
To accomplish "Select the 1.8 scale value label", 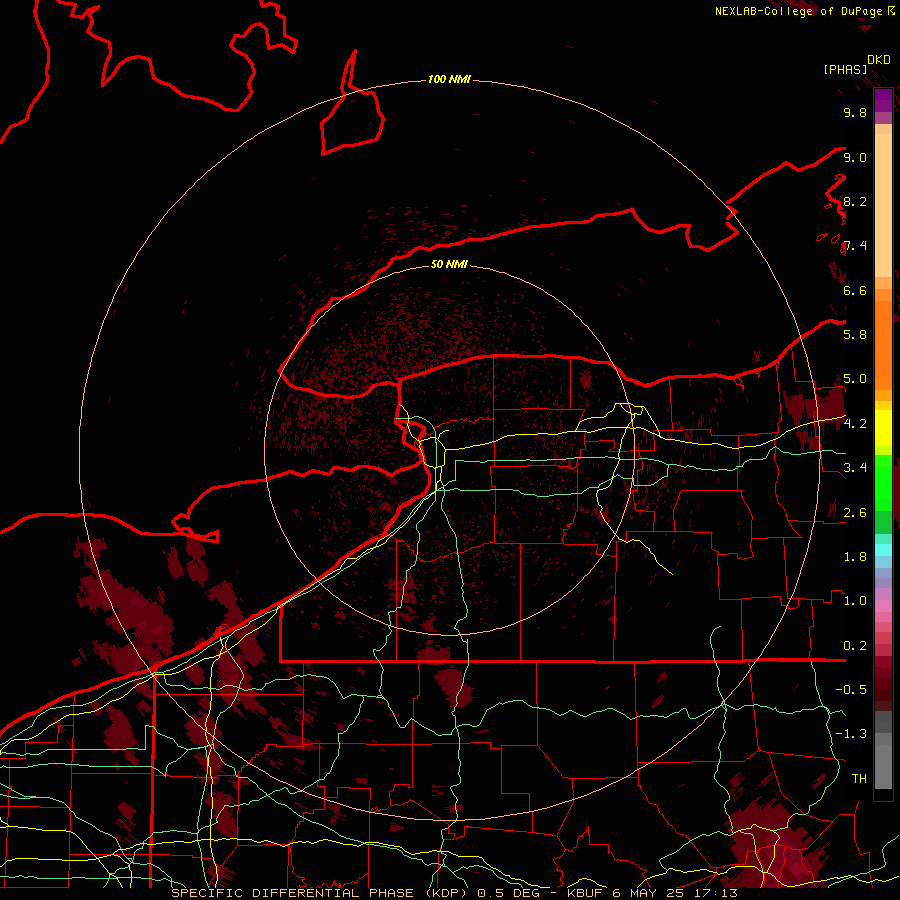I will tap(855, 556).
